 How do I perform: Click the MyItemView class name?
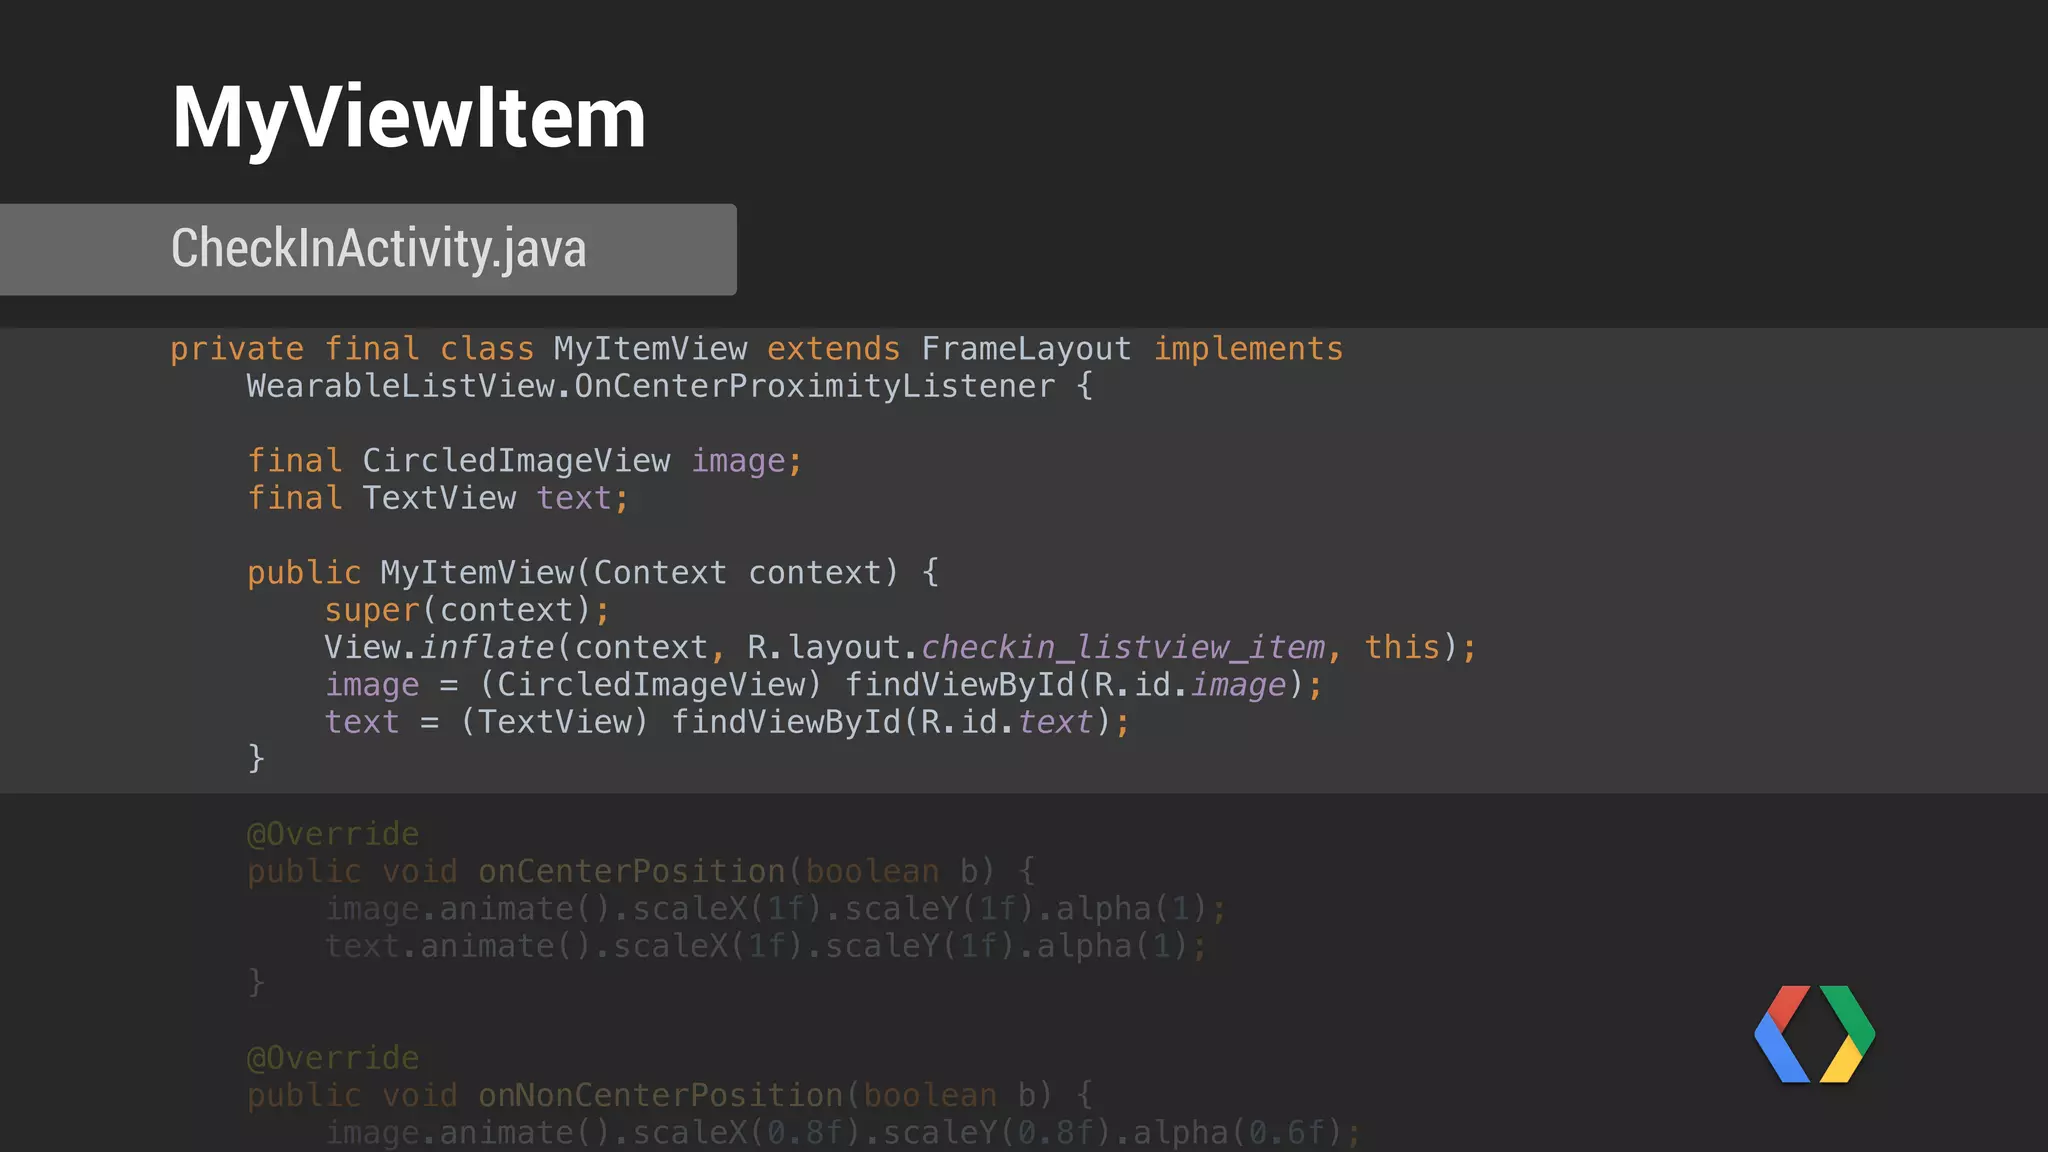650,349
